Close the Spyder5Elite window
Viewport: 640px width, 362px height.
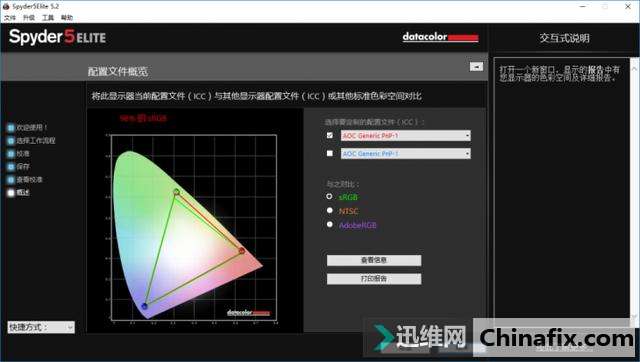coord(628,6)
